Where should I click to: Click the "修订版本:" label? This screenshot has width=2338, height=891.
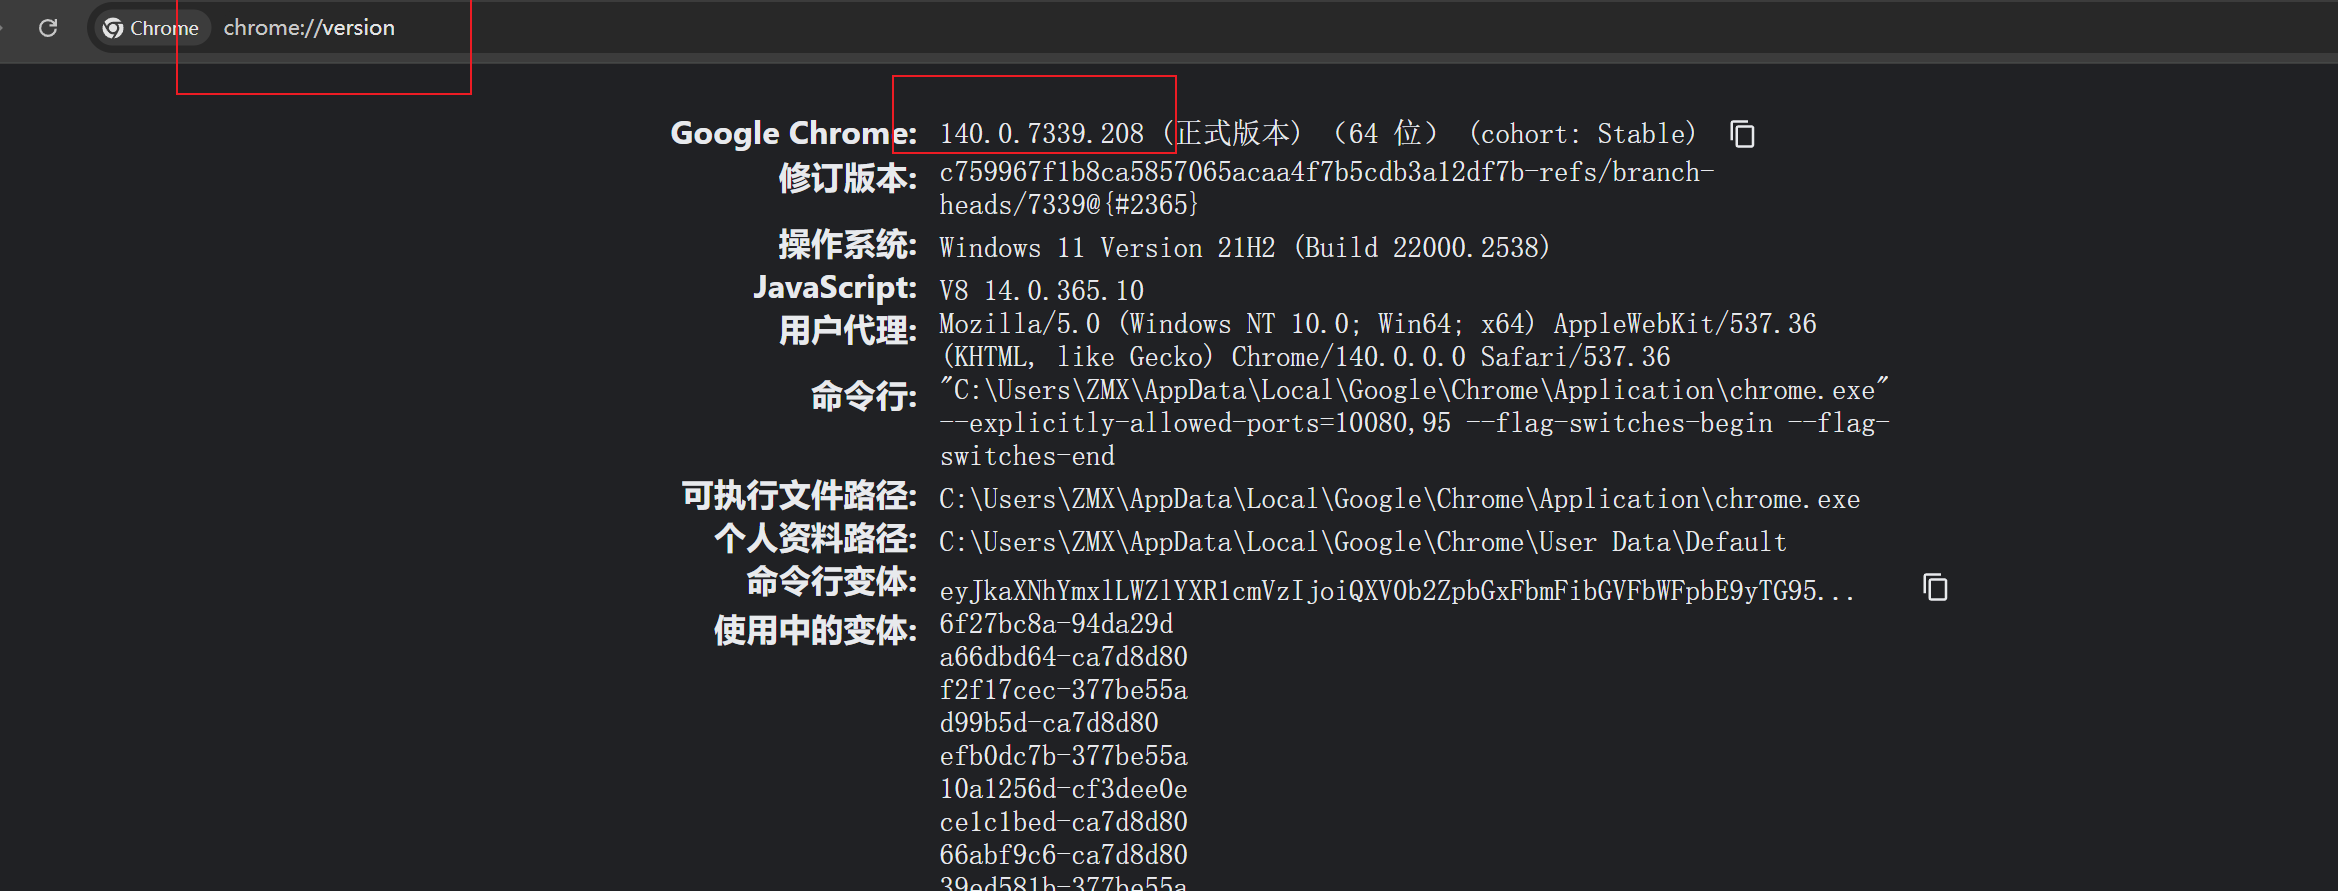tap(847, 178)
